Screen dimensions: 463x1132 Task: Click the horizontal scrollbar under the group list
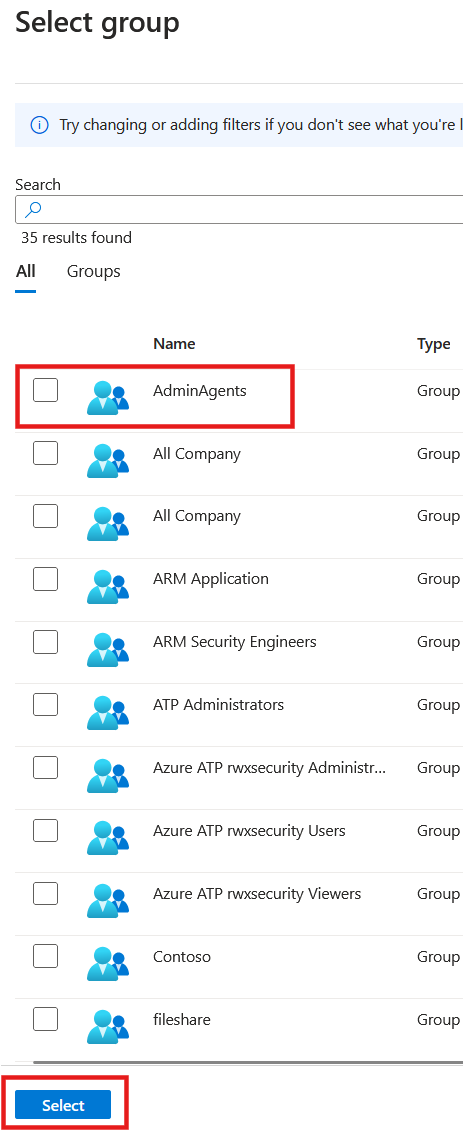(x=248, y=1062)
